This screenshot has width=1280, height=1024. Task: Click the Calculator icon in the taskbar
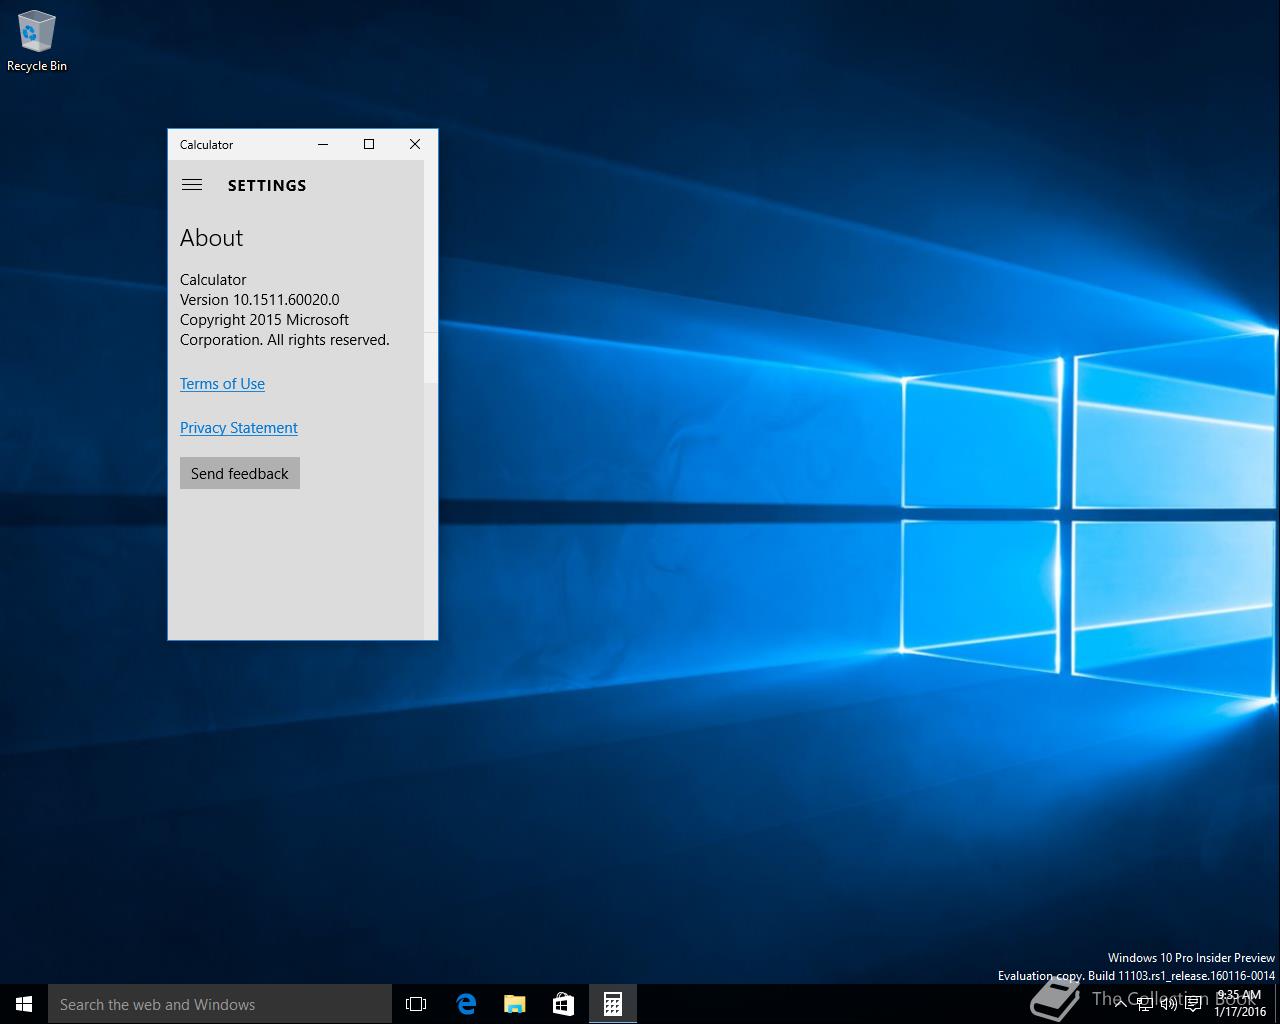[613, 1004]
